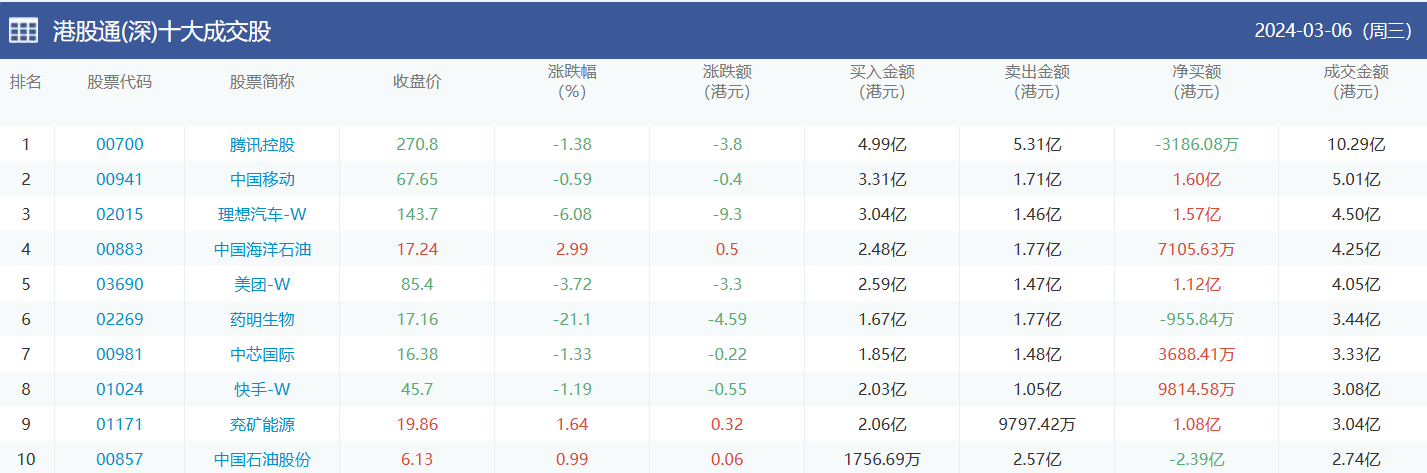Click stock code 00857

120,459
